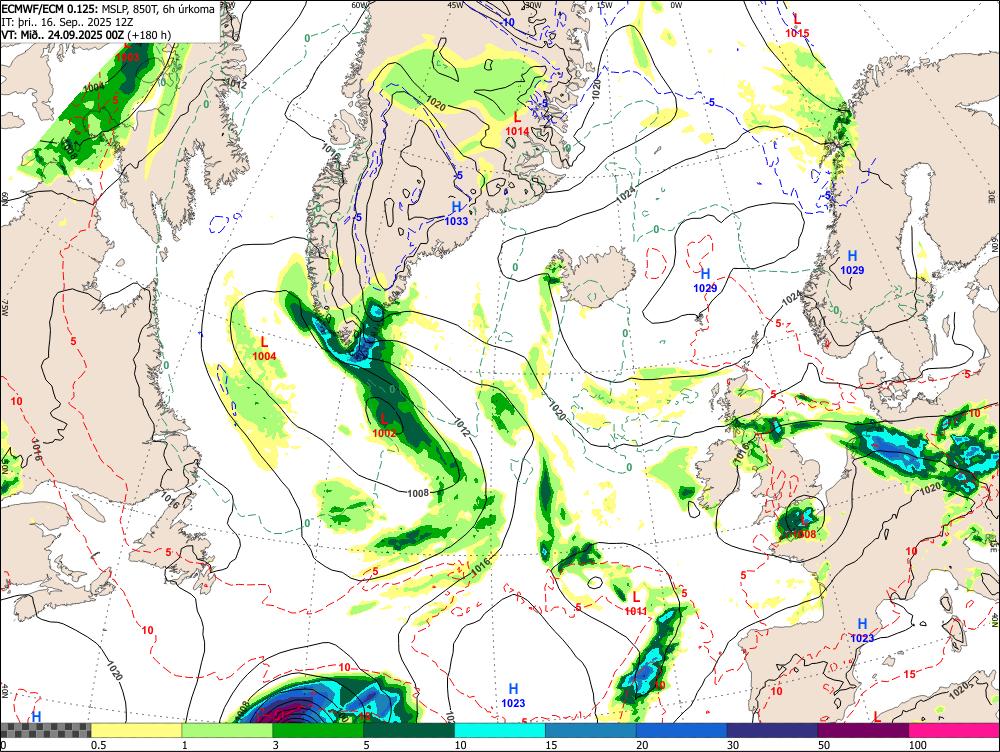1000x752 pixels.
Task: Click the 1008 isobar label below L 1002
Action: [x=418, y=493]
